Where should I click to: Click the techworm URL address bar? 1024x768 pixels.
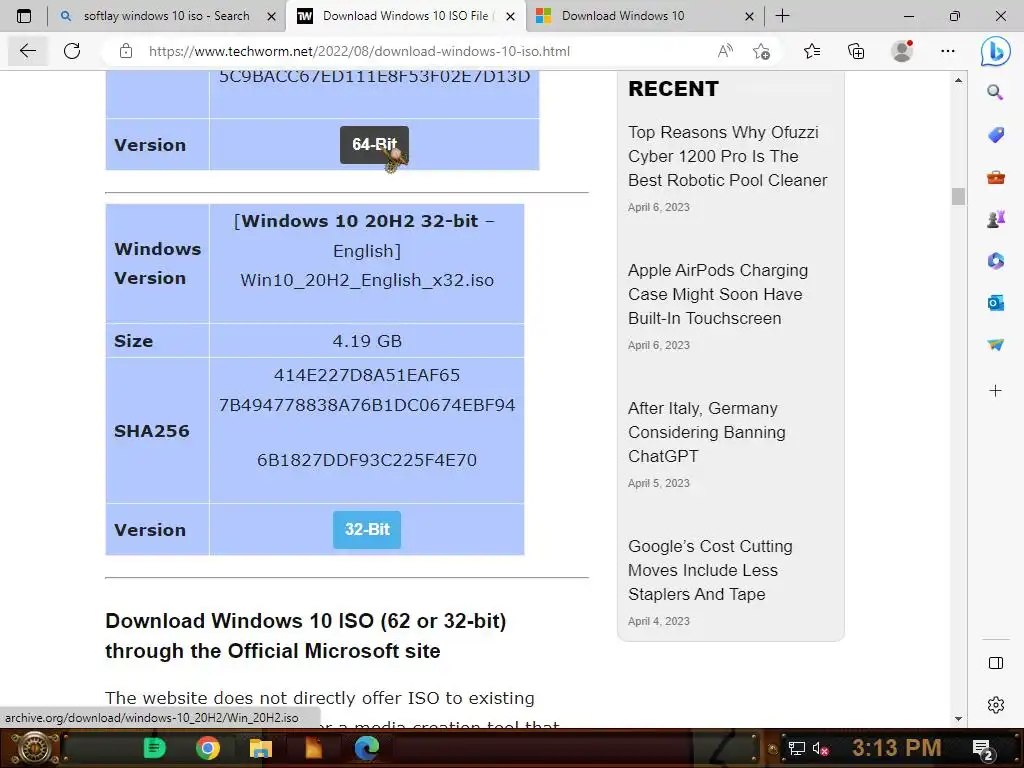point(359,51)
